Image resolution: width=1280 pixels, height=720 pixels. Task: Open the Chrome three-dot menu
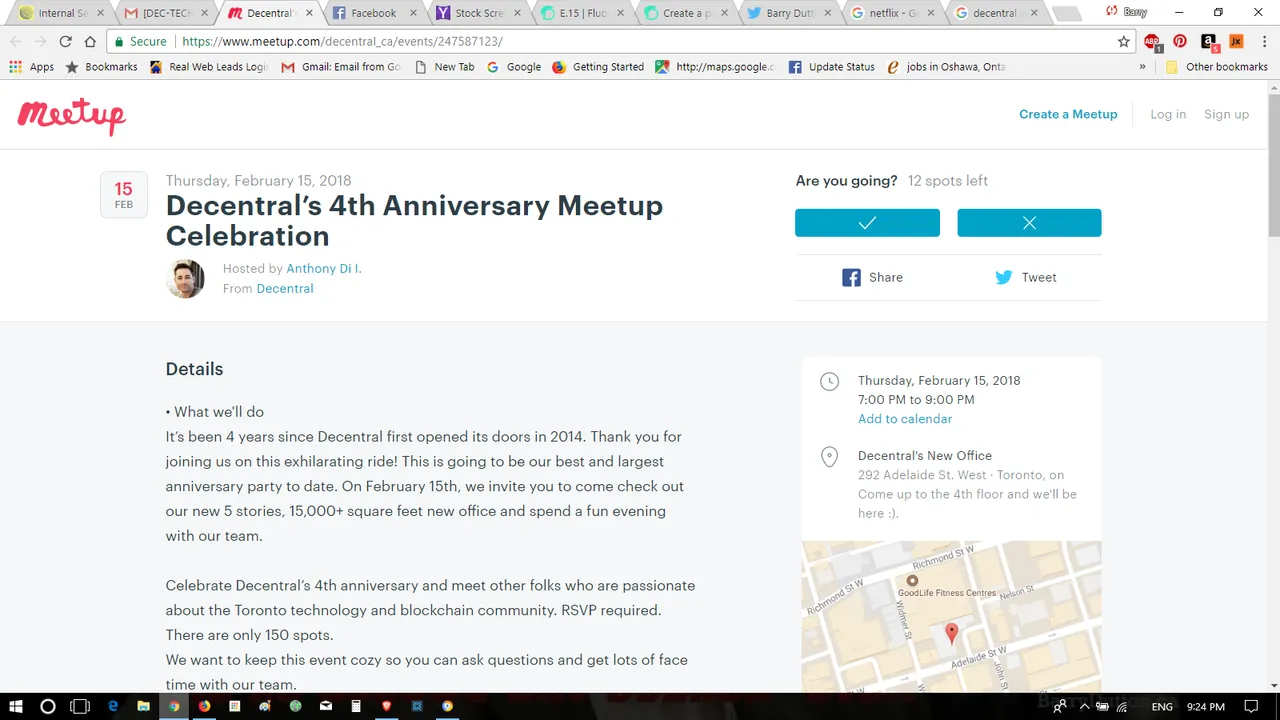pos(1263,42)
